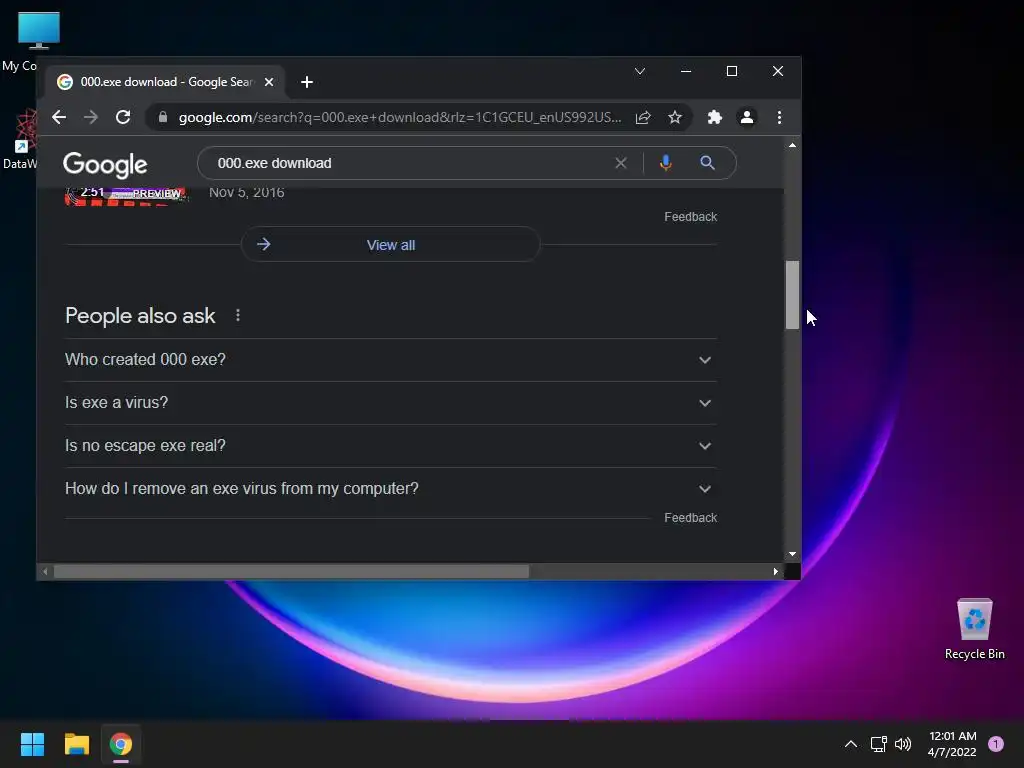Image resolution: width=1024 pixels, height=768 pixels.
Task: Share this page using address bar icon
Action: coord(643,118)
